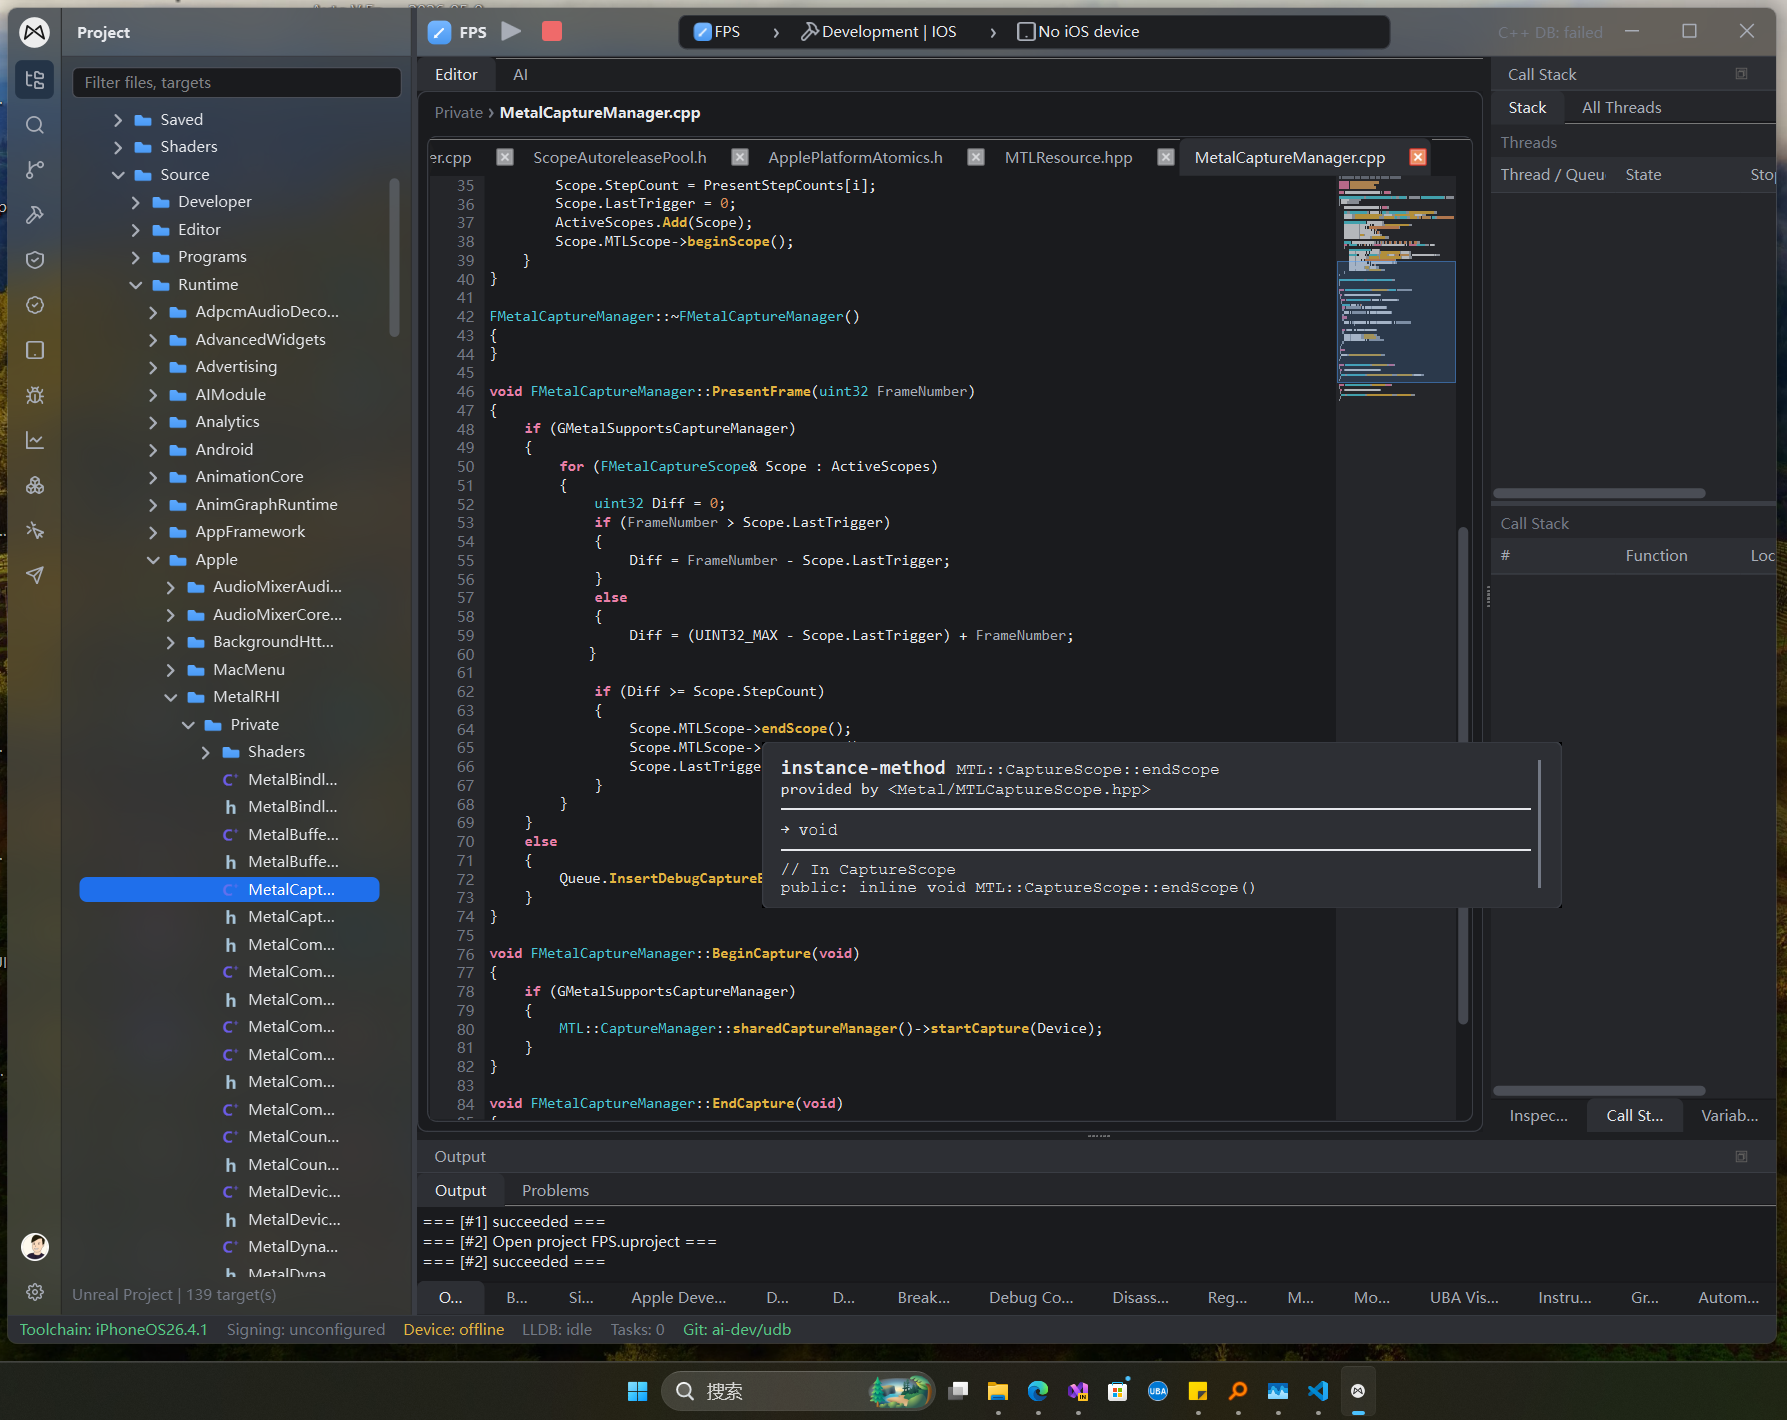
Task: Click the Toolchain: iPhoneOS26.4.1 status entry
Action: [114, 1330]
